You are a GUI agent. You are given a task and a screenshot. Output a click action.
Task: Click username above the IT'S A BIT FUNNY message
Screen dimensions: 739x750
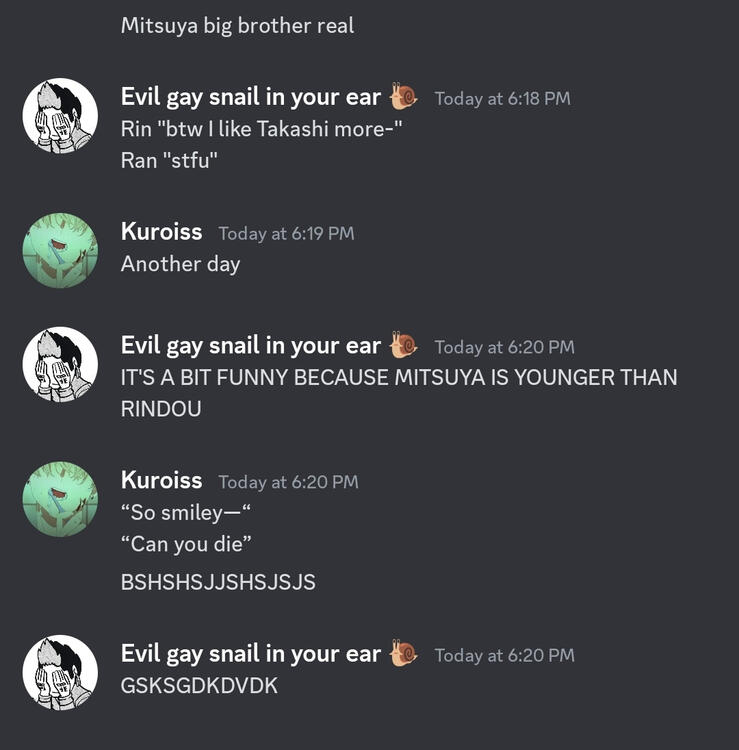[x=251, y=345]
